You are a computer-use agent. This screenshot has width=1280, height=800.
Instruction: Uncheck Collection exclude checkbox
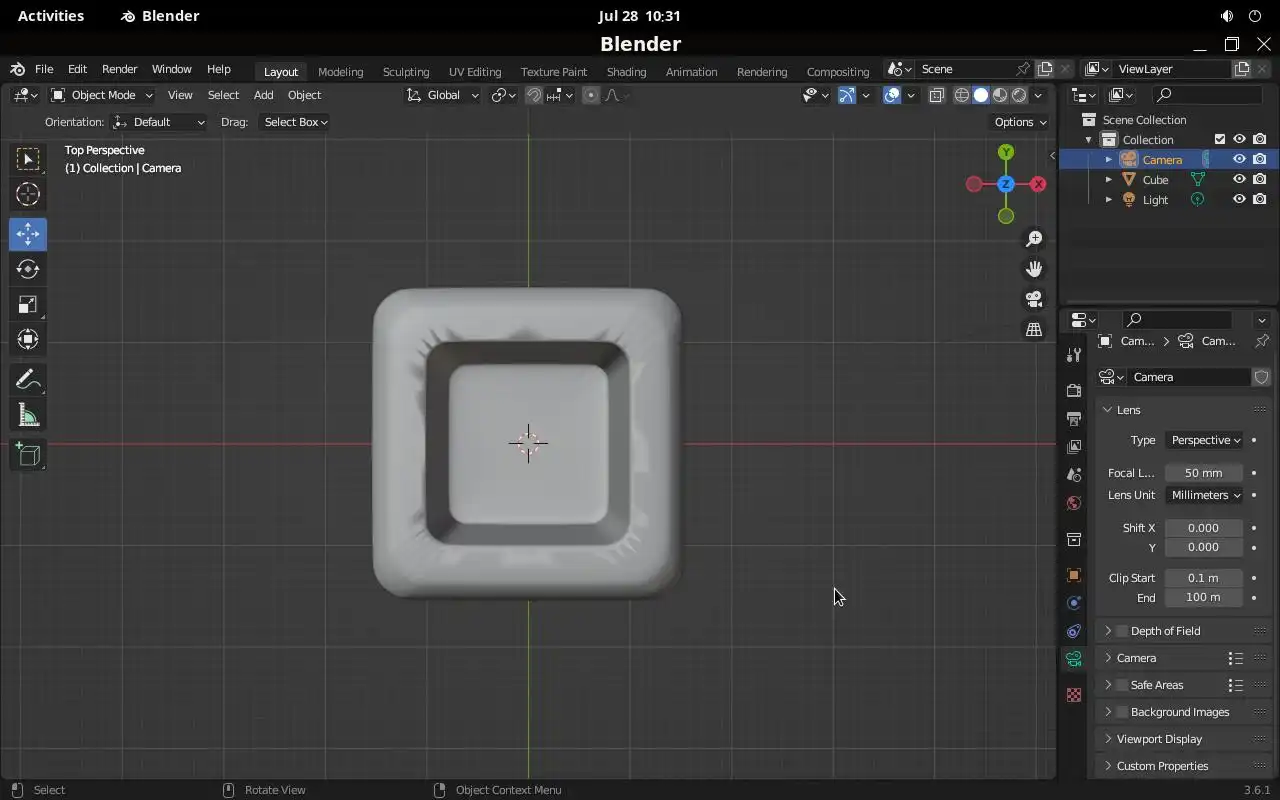[x=1219, y=139]
